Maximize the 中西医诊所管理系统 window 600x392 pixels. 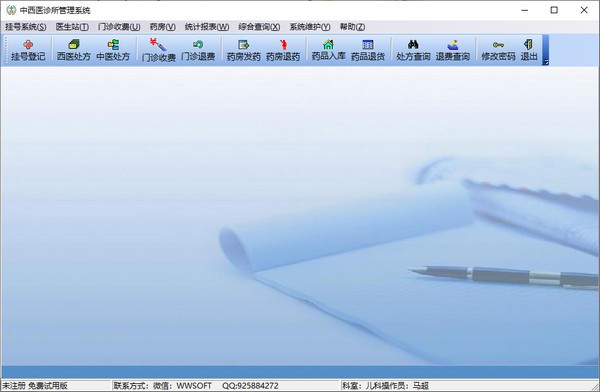point(554,10)
